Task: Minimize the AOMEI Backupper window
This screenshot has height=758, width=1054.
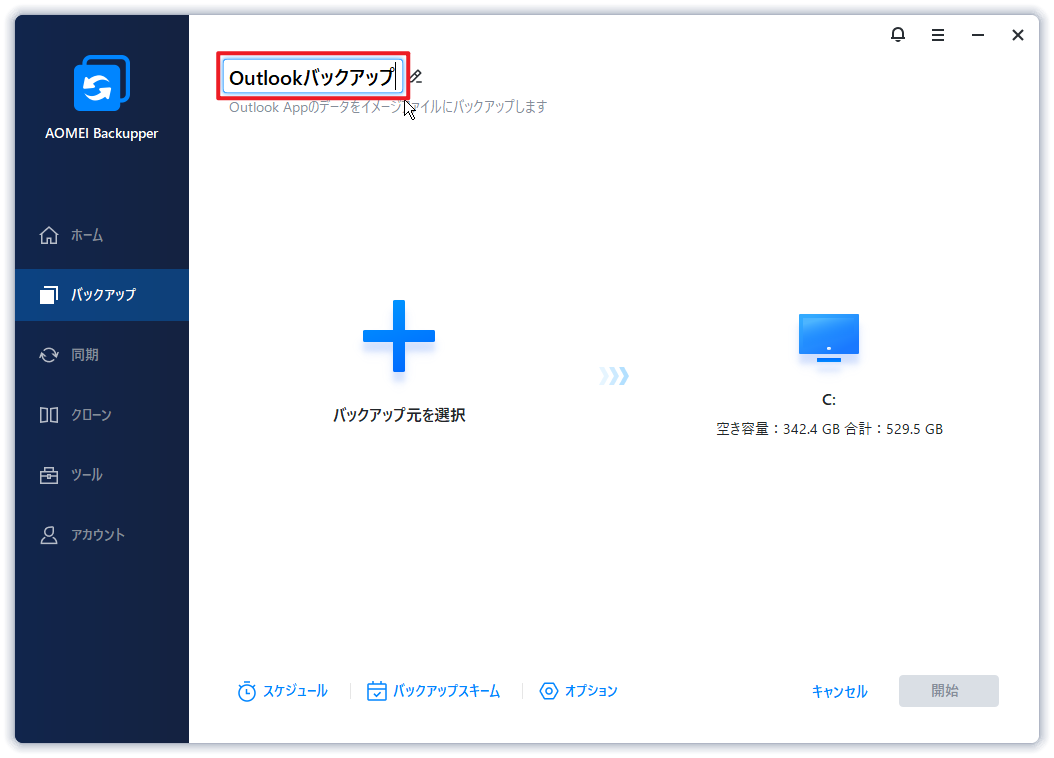Action: click(978, 35)
